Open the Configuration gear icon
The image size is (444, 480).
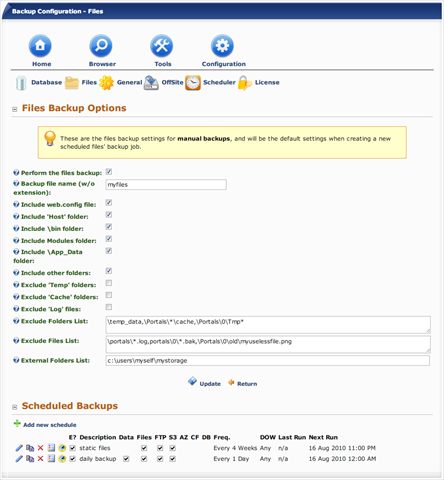click(222, 46)
